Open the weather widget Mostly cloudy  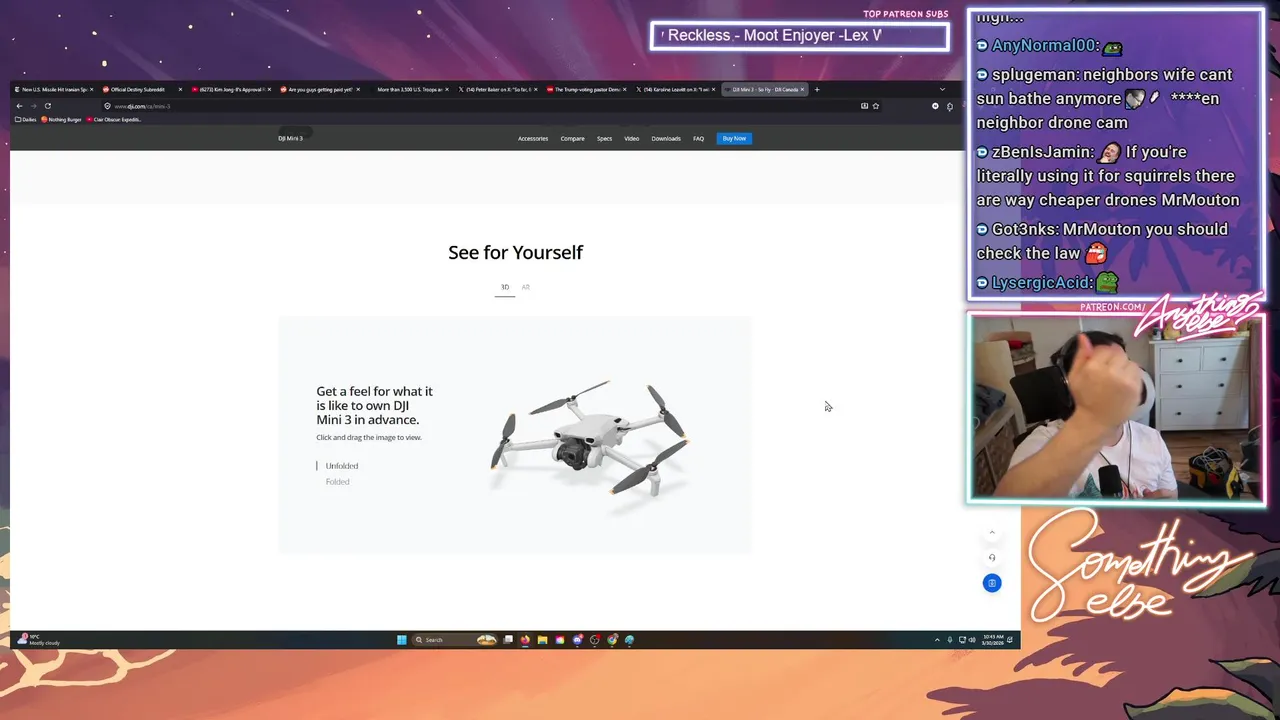(38, 640)
